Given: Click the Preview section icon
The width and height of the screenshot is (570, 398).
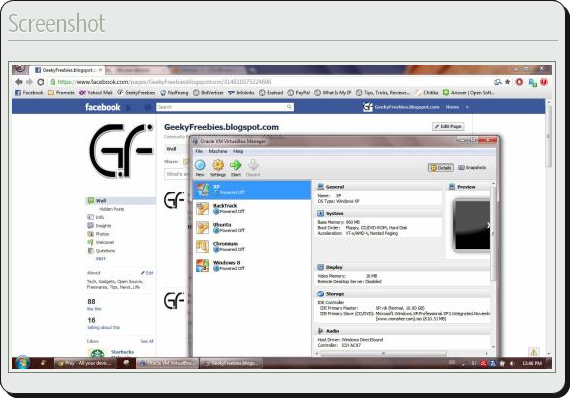Looking at the screenshot, I should [x=452, y=187].
